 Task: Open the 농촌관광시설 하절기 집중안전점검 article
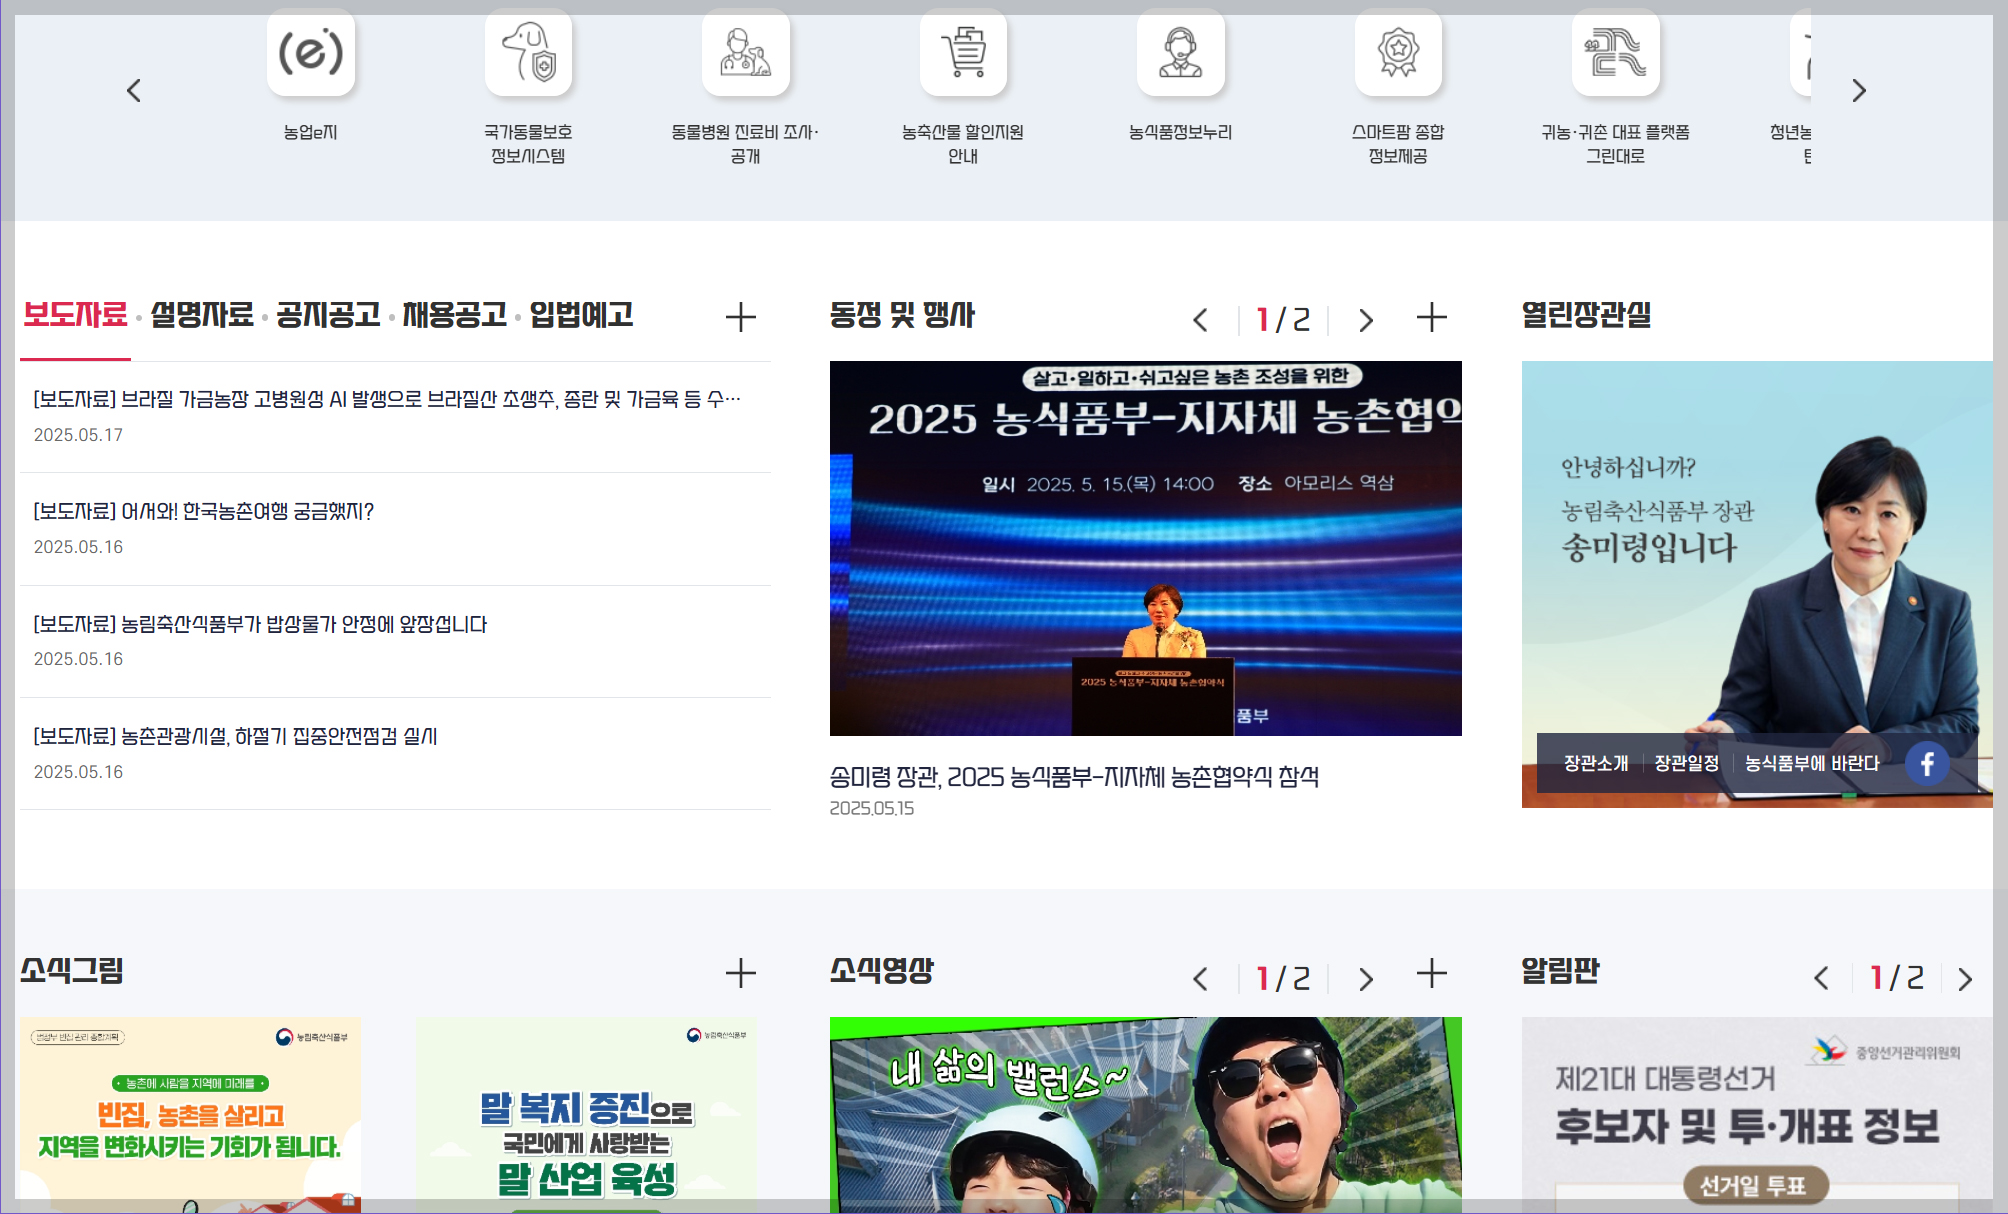(236, 737)
